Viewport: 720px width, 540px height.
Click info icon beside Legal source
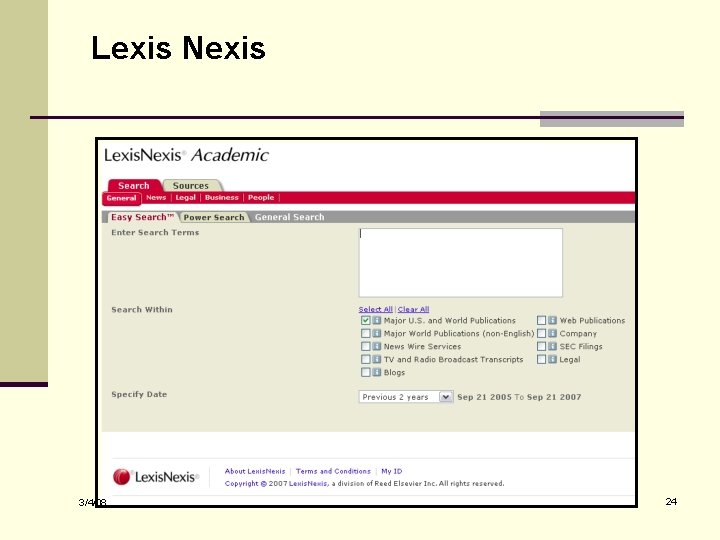tap(552, 359)
